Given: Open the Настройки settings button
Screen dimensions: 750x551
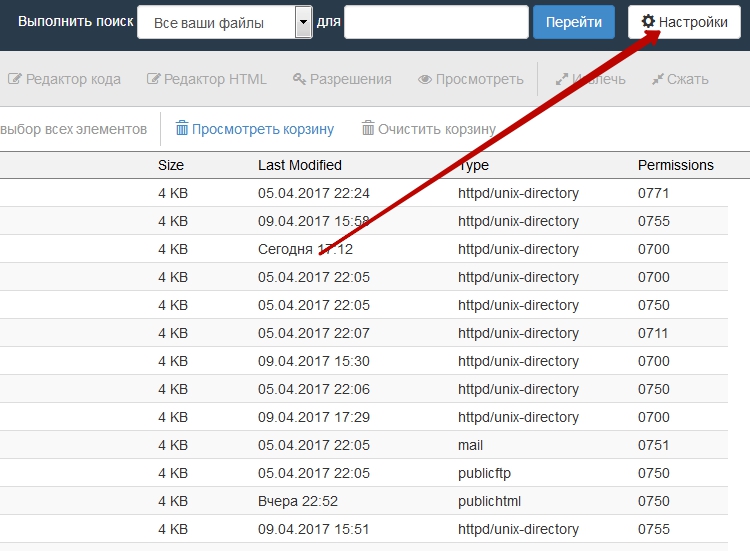Looking at the screenshot, I should coord(684,22).
